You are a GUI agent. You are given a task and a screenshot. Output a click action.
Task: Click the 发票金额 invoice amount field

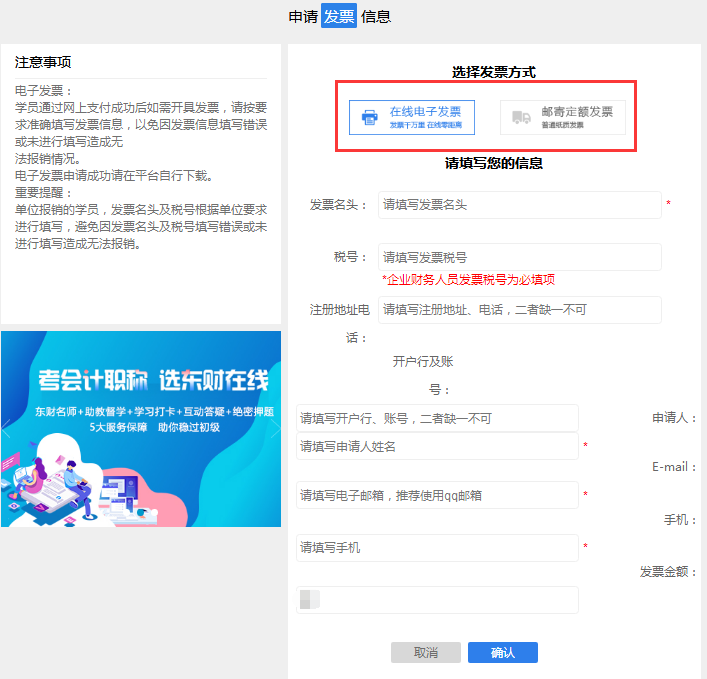point(438,600)
